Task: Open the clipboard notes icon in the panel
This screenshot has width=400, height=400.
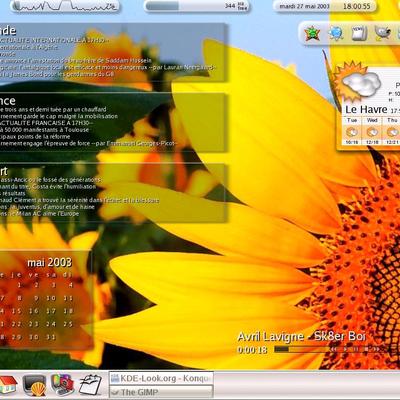Action: [x=90, y=385]
